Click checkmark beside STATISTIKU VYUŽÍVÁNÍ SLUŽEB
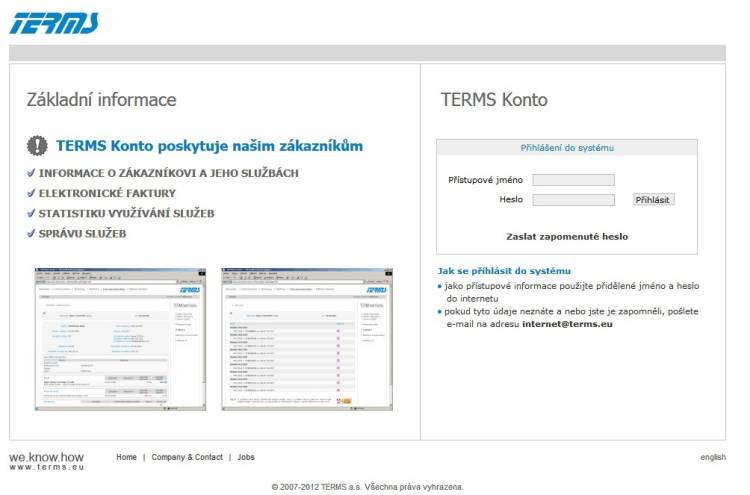Screen dimensions: 750x495 [31, 213]
